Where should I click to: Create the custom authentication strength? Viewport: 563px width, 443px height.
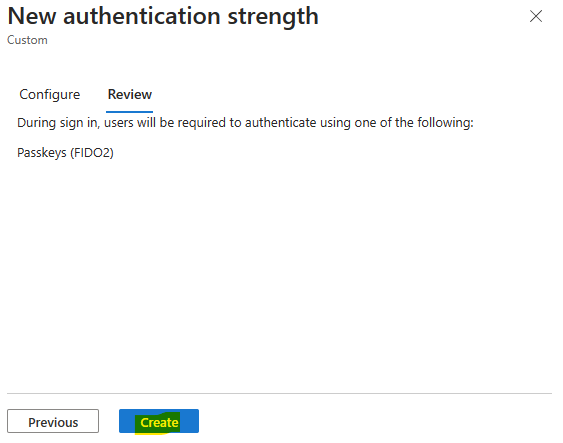tap(159, 421)
